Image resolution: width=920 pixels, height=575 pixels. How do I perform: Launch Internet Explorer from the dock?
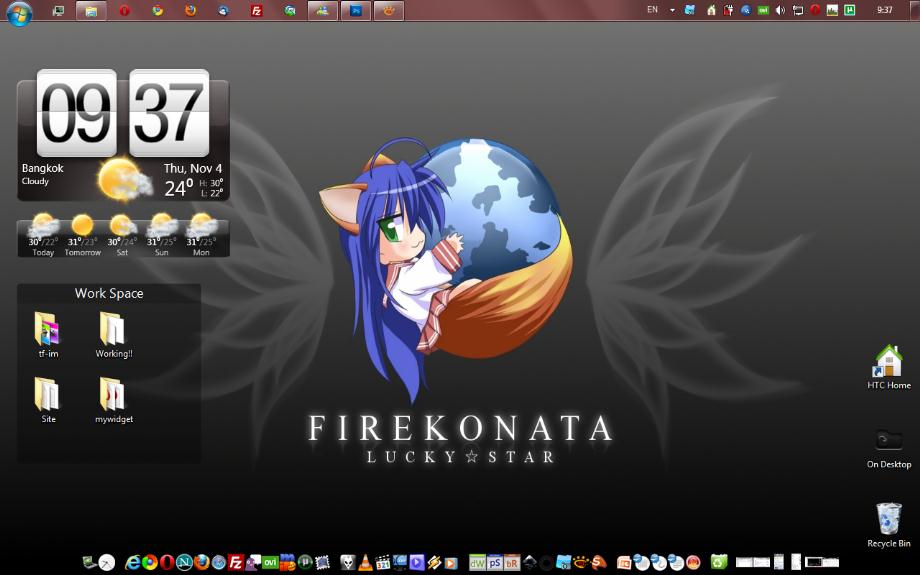point(133,563)
